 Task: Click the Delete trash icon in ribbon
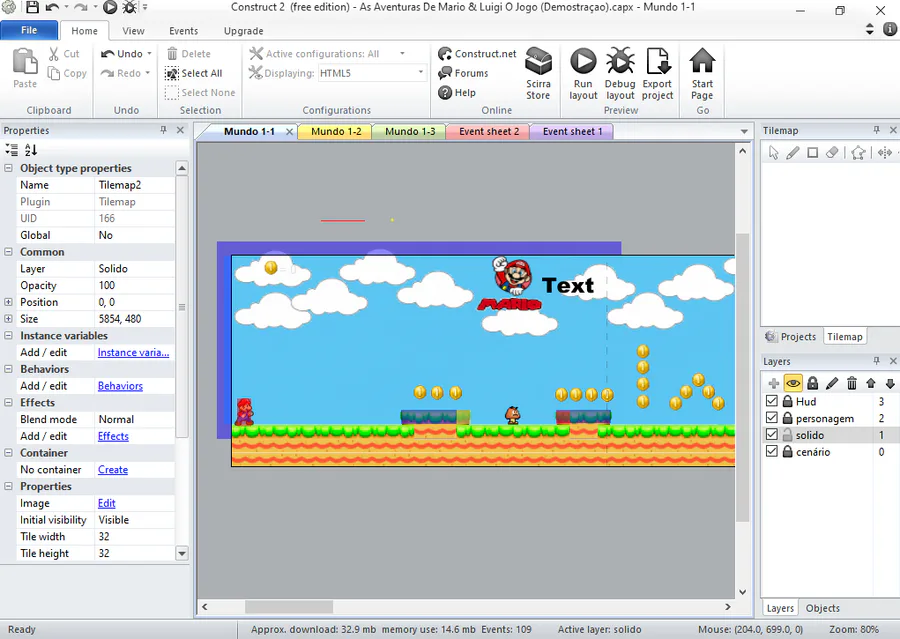172,54
